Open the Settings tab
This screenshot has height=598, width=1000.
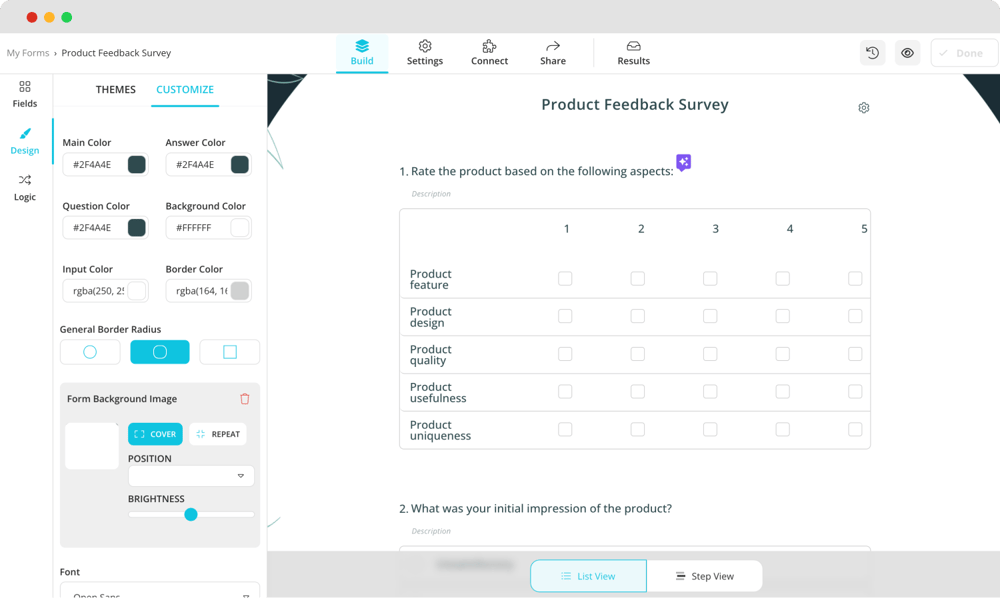coord(424,53)
